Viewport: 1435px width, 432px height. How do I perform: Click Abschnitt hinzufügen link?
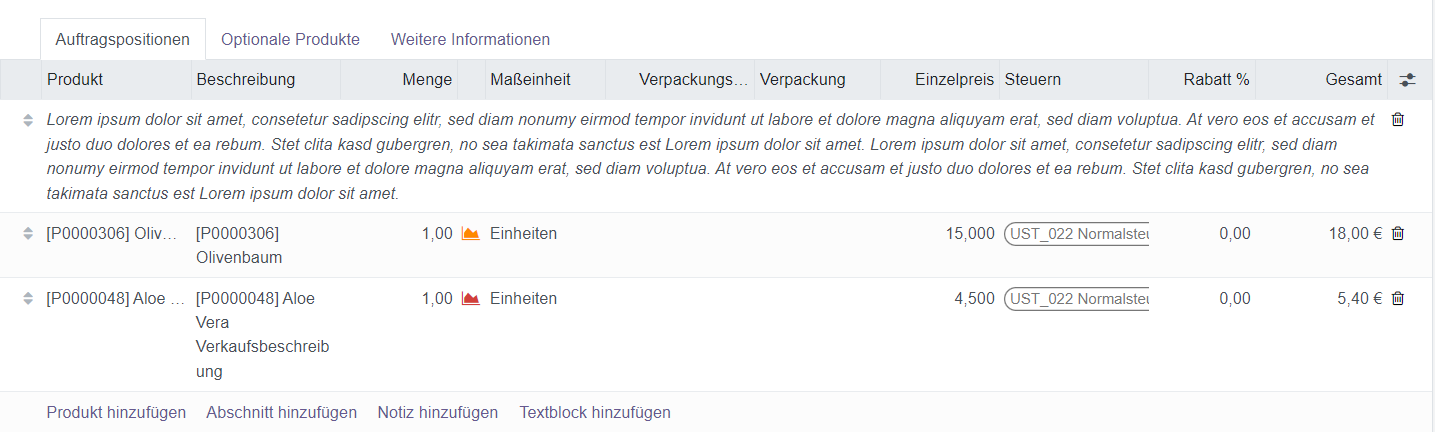coord(281,412)
